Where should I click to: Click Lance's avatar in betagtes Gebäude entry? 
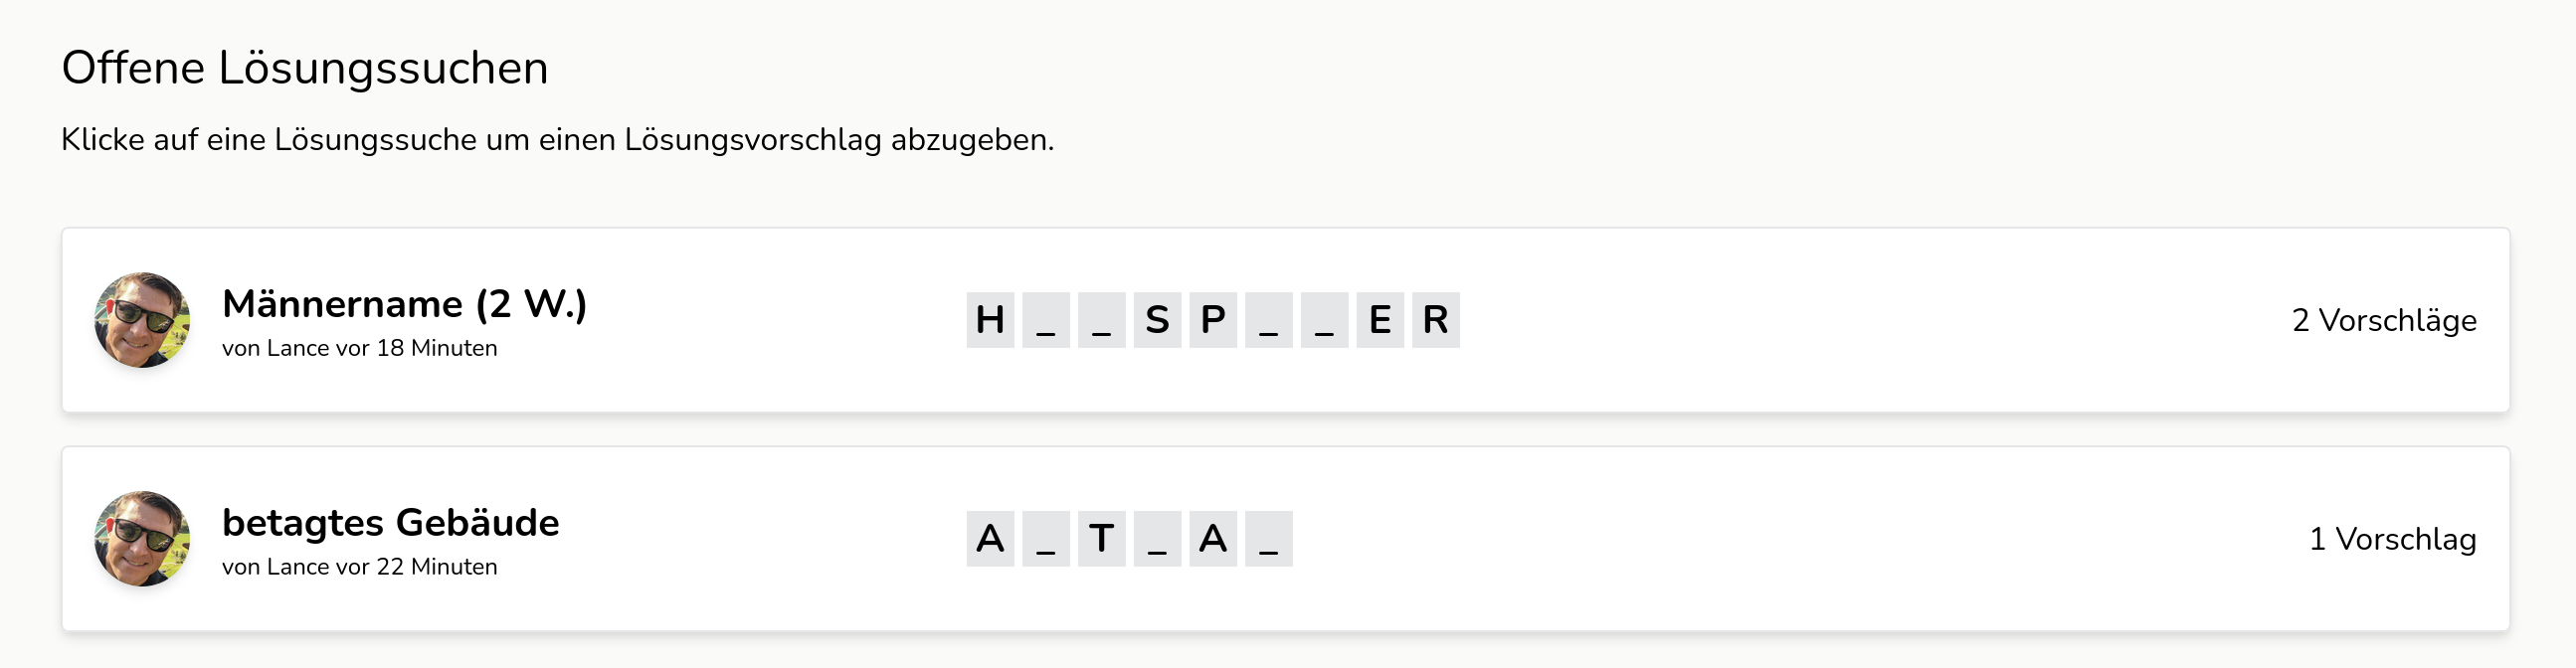click(x=142, y=538)
